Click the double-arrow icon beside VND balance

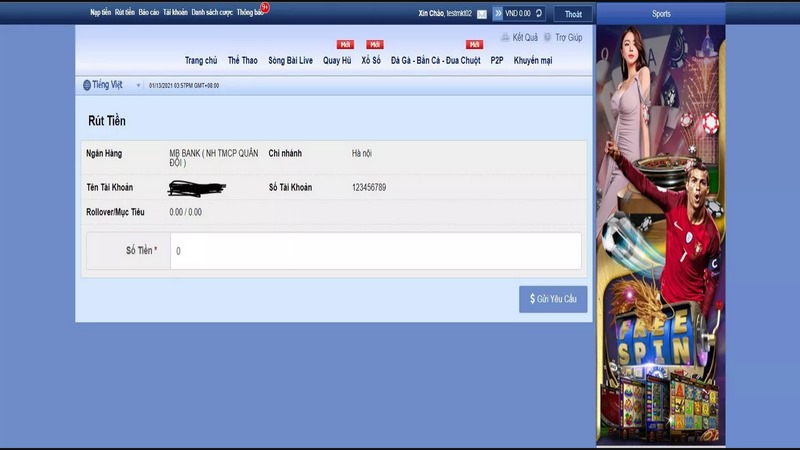click(x=498, y=14)
